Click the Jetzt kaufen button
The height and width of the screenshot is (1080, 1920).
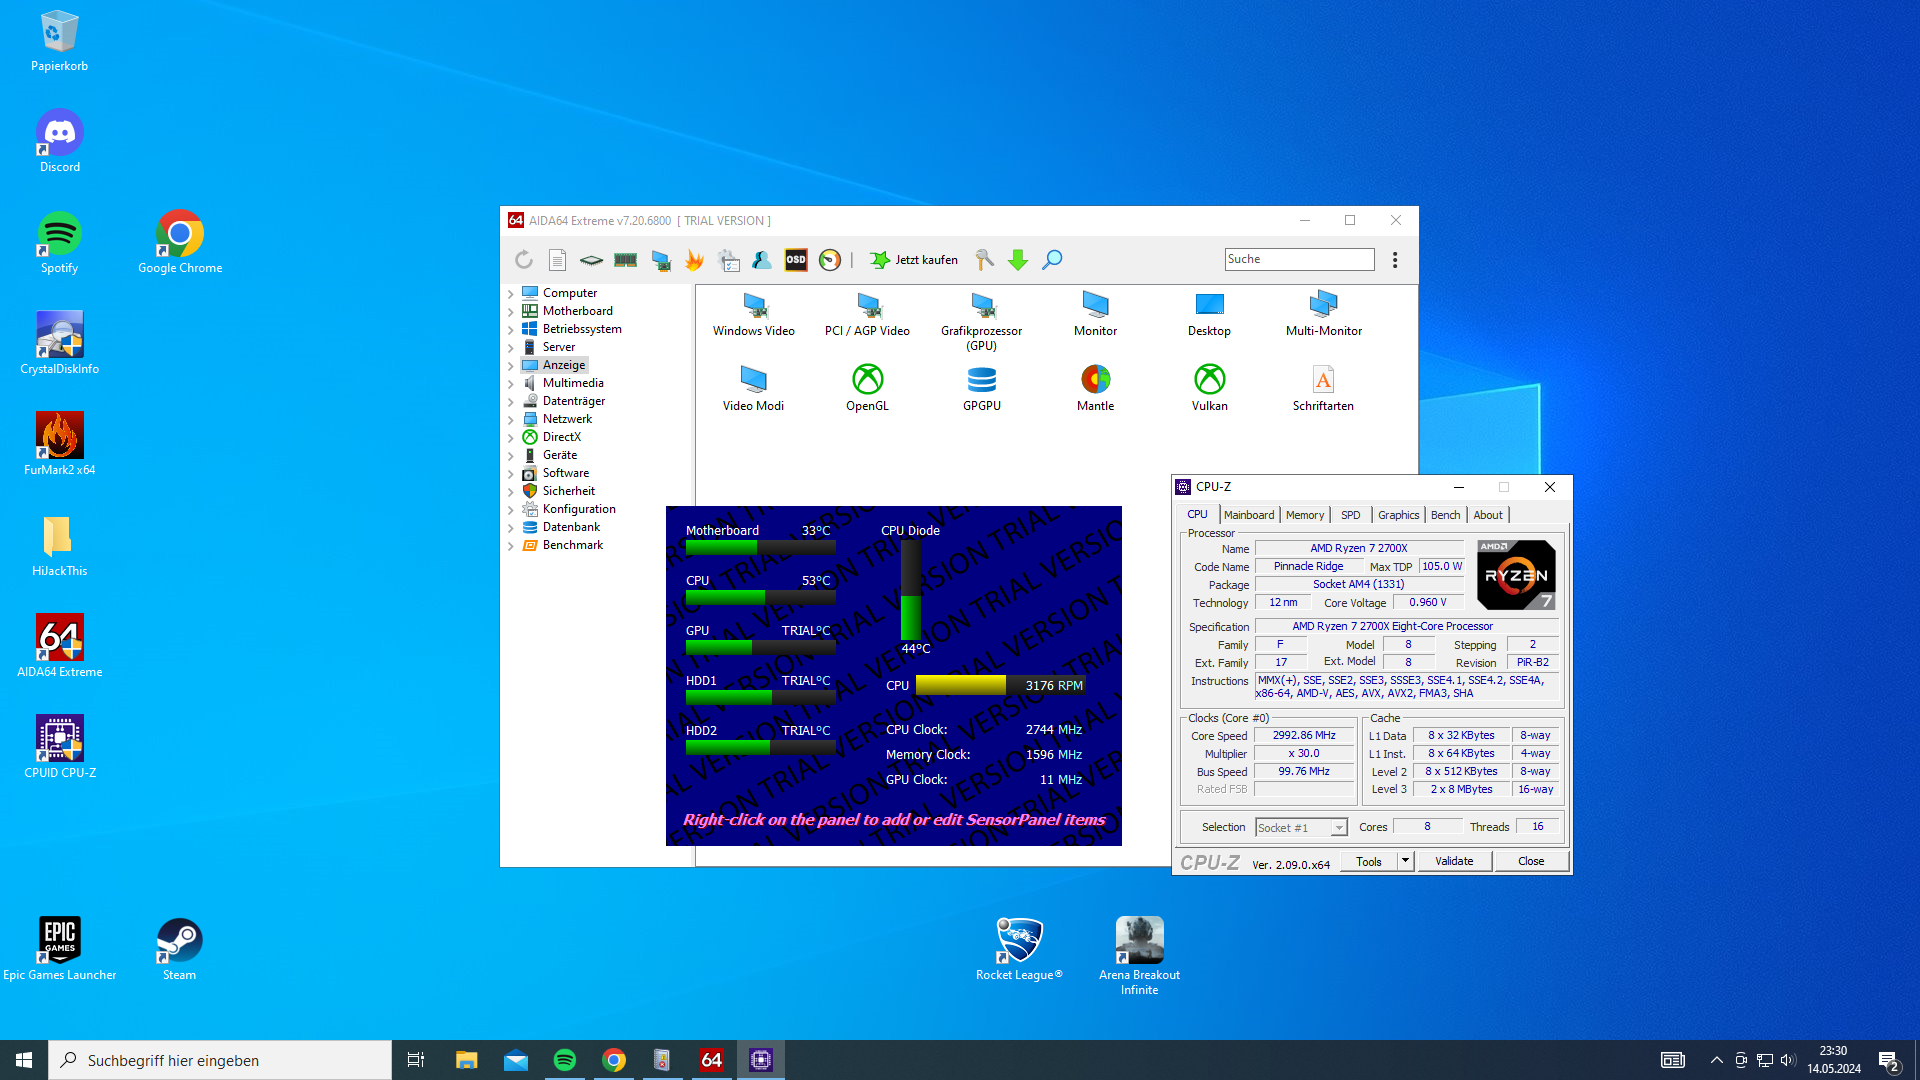[914, 260]
